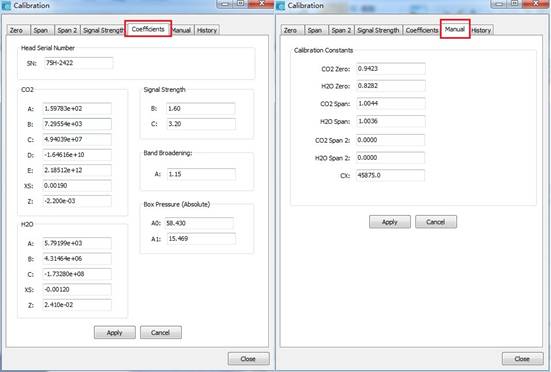The height and width of the screenshot is (372, 551).
Task: Click Apply in the Coefficients panel
Action: click(115, 332)
